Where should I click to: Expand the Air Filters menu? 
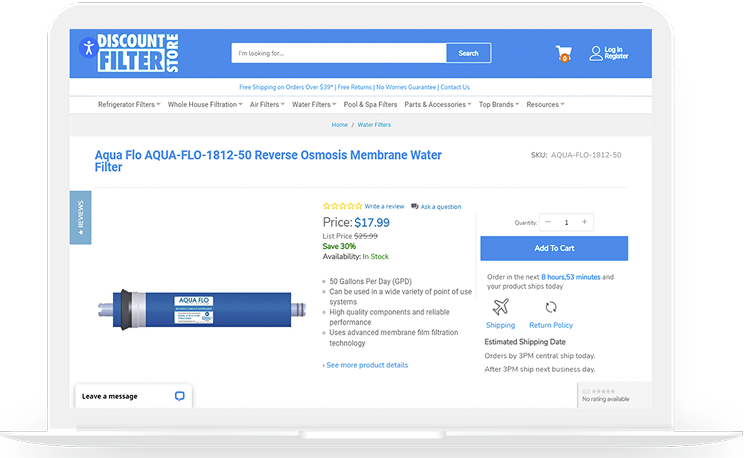(x=267, y=104)
